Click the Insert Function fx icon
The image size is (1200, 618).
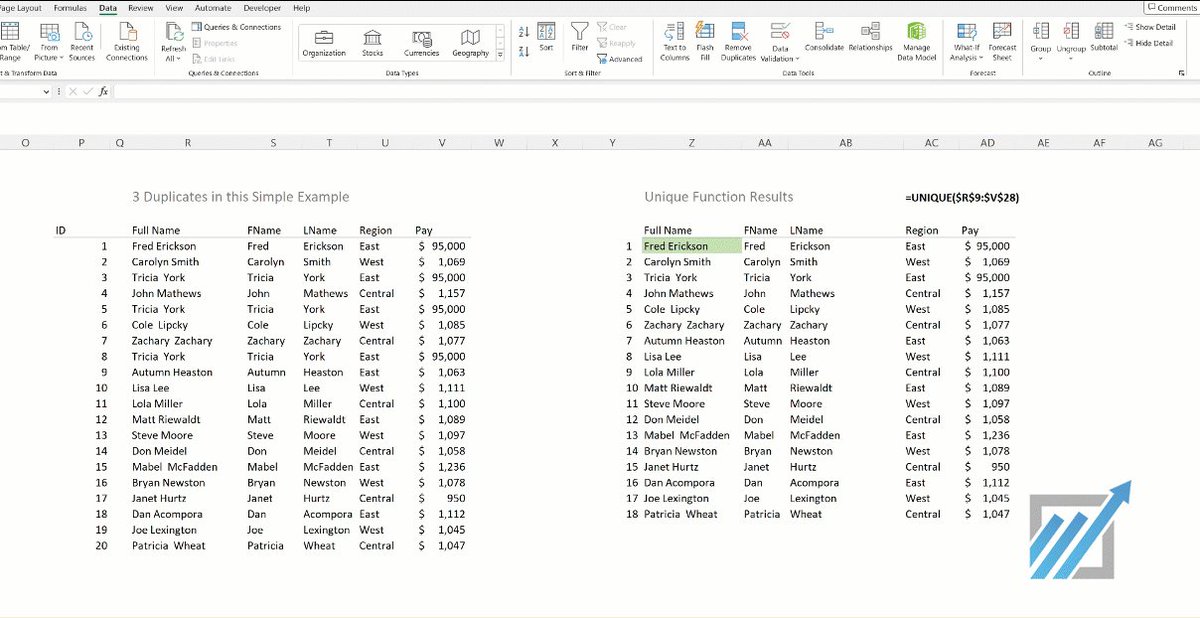103,91
